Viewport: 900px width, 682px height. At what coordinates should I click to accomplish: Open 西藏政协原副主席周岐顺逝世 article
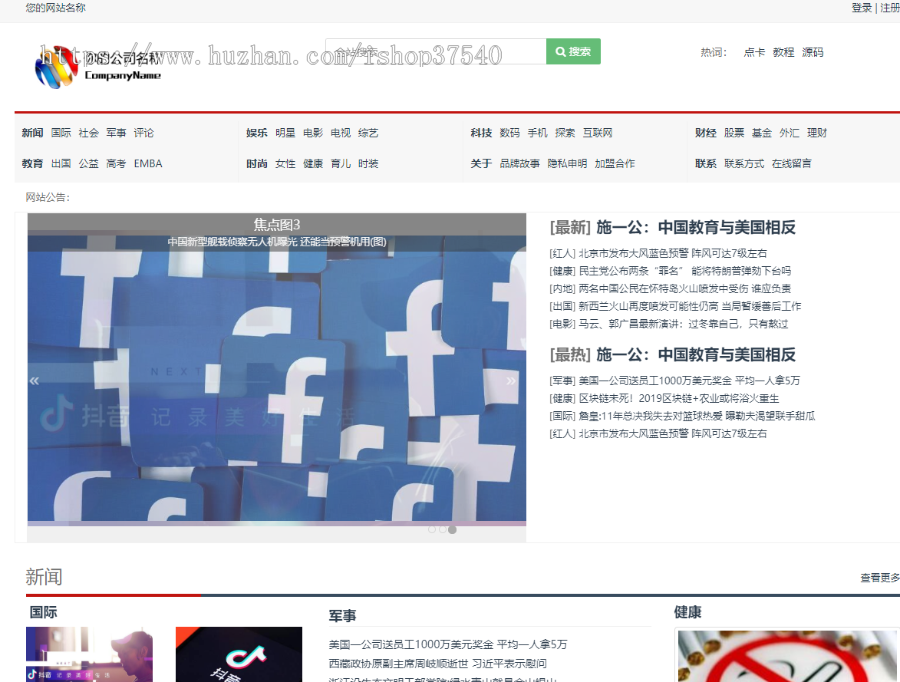click(437, 664)
